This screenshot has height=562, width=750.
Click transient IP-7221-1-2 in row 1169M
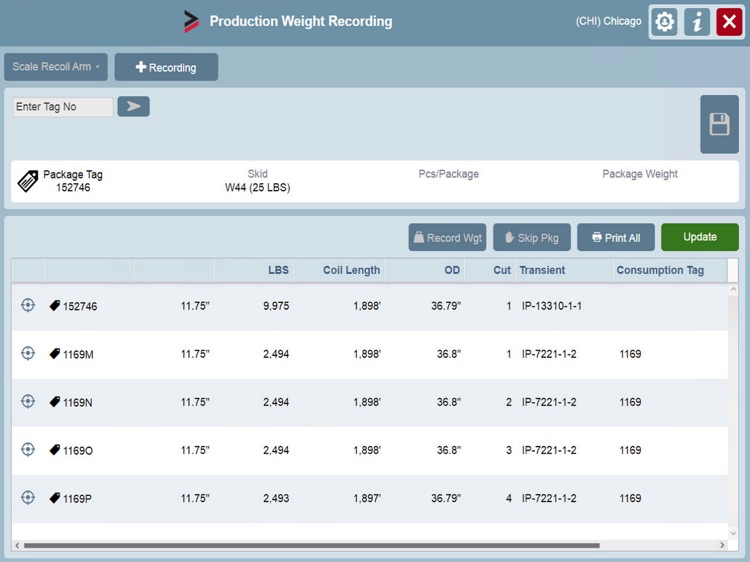[549, 354]
